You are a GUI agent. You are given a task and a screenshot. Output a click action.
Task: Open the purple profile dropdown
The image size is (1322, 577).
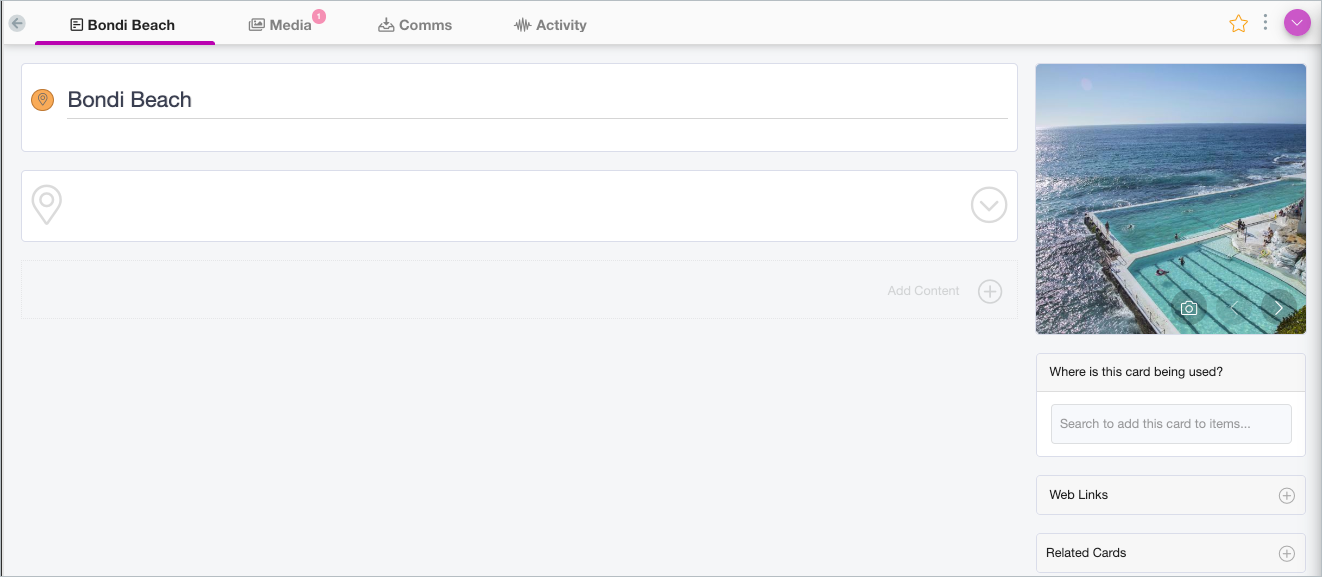(1297, 23)
